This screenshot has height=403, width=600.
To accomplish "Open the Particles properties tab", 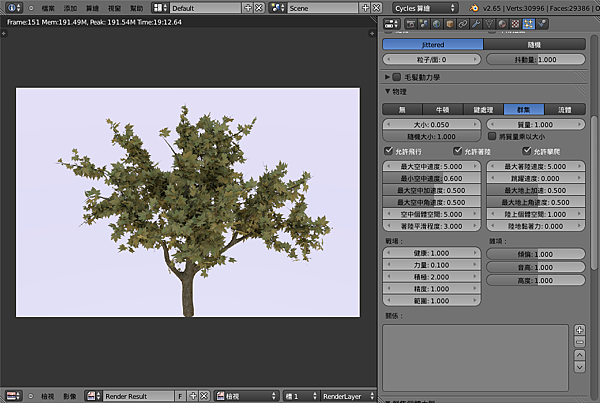I will pos(528,24).
